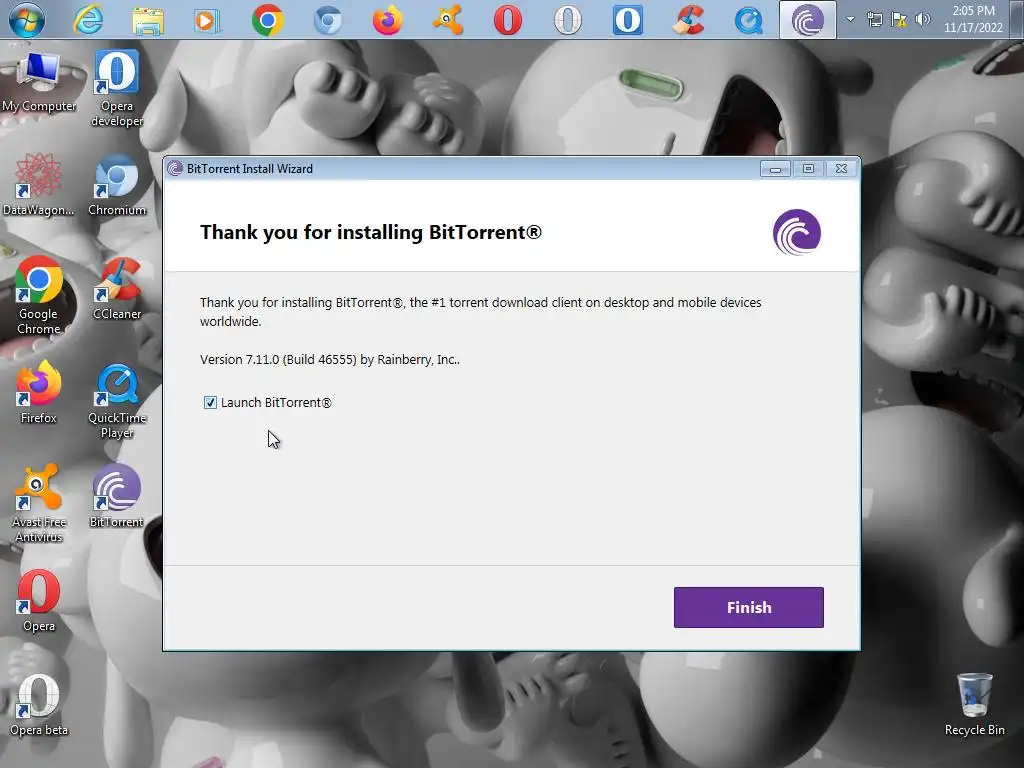Close the BitTorrent Install Wizard window
This screenshot has height=768, width=1024.
(841, 169)
